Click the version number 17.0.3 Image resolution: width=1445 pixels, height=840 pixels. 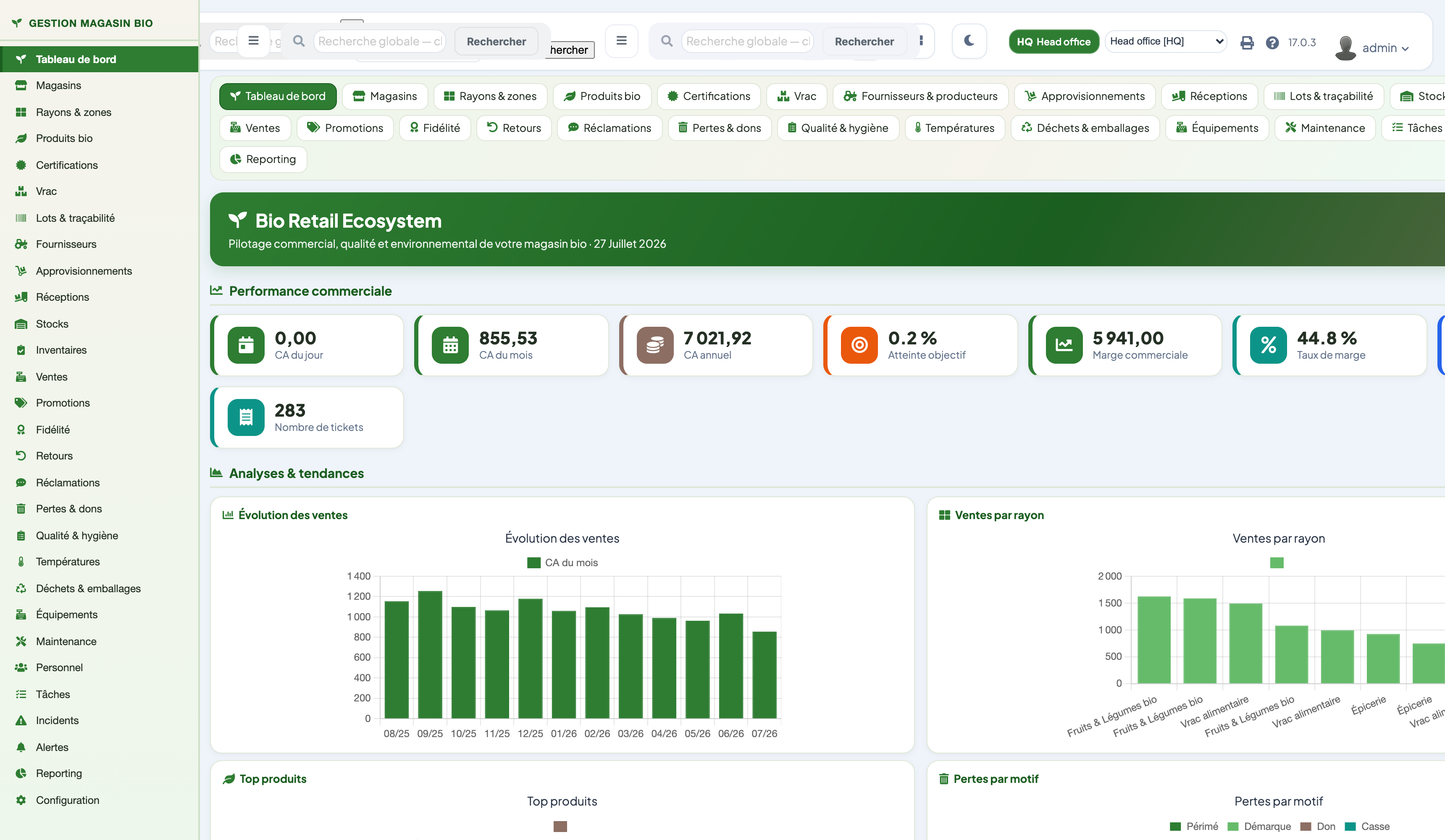(1302, 43)
